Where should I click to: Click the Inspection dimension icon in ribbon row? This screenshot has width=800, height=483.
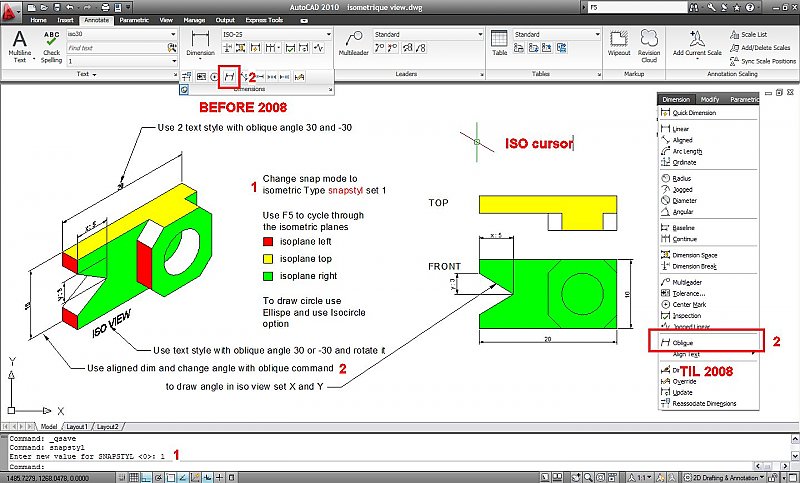click(x=290, y=48)
